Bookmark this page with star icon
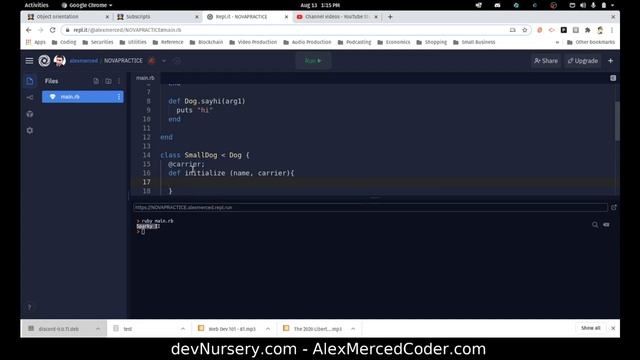The height and width of the screenshot is (360, 640). click(x=525, y=30)
